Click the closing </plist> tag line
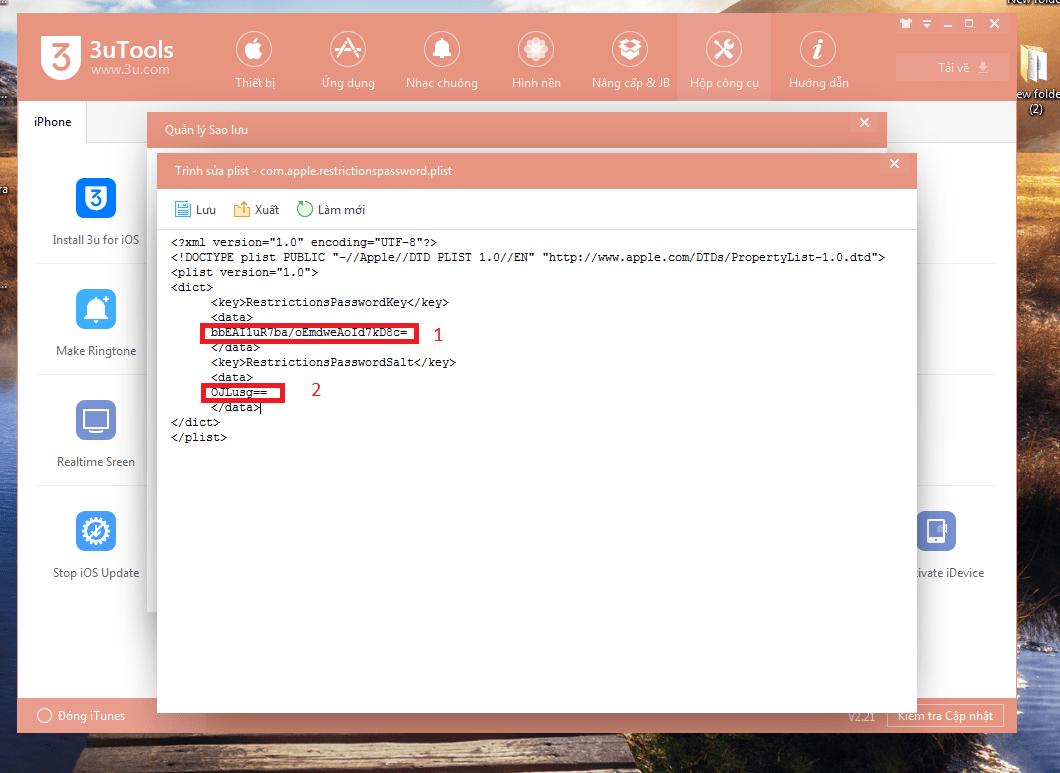1060x773 pixels. (199, 438)
